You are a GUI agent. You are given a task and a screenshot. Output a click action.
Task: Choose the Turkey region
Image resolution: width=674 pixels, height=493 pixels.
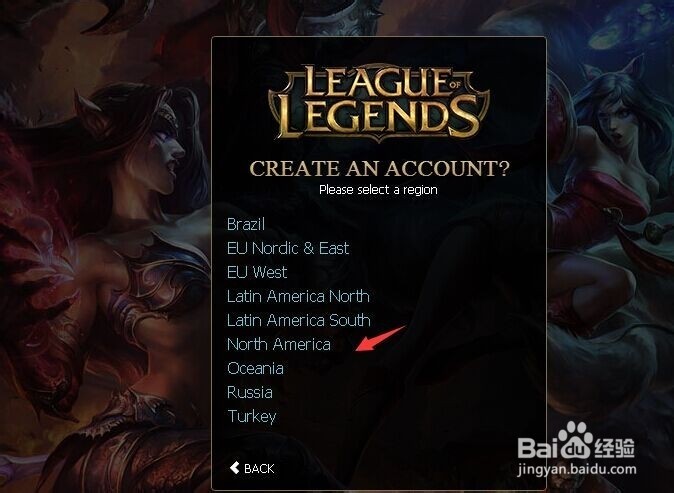pos(251,416)
